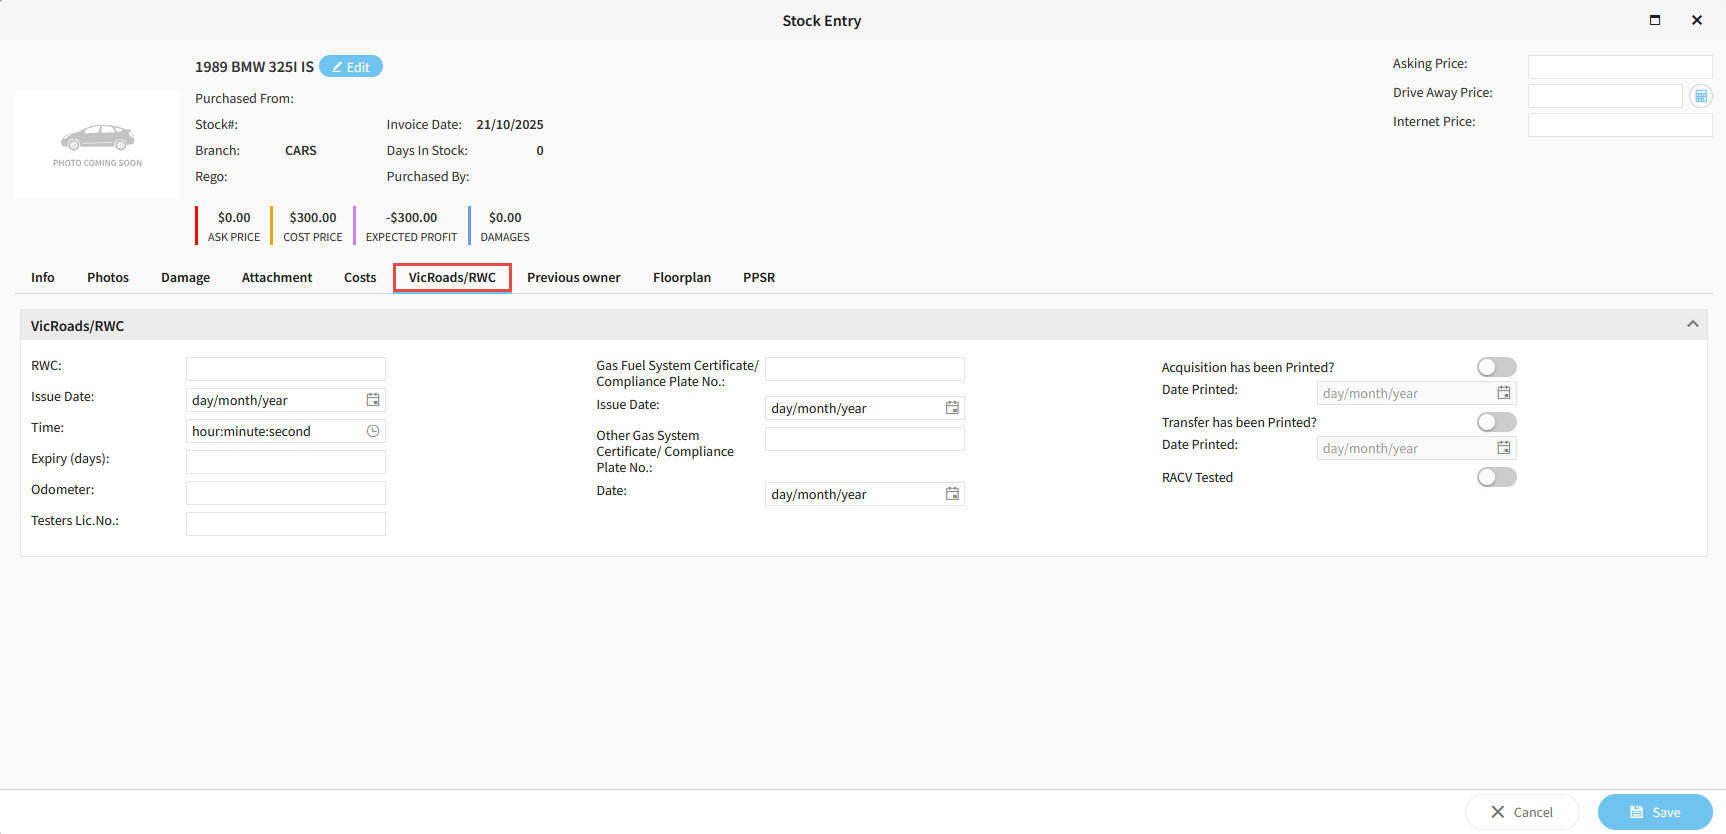Open the clock picker in Time field
This screenshot has height=834, width=1726.
click(373, 431)
